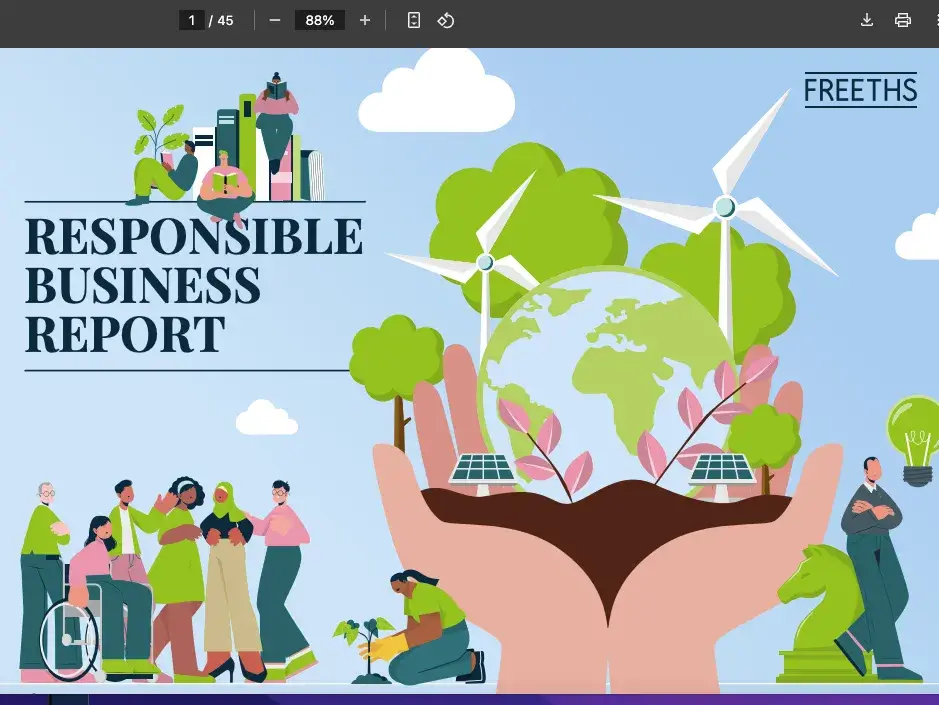Click the FREETHS logo

860,90
